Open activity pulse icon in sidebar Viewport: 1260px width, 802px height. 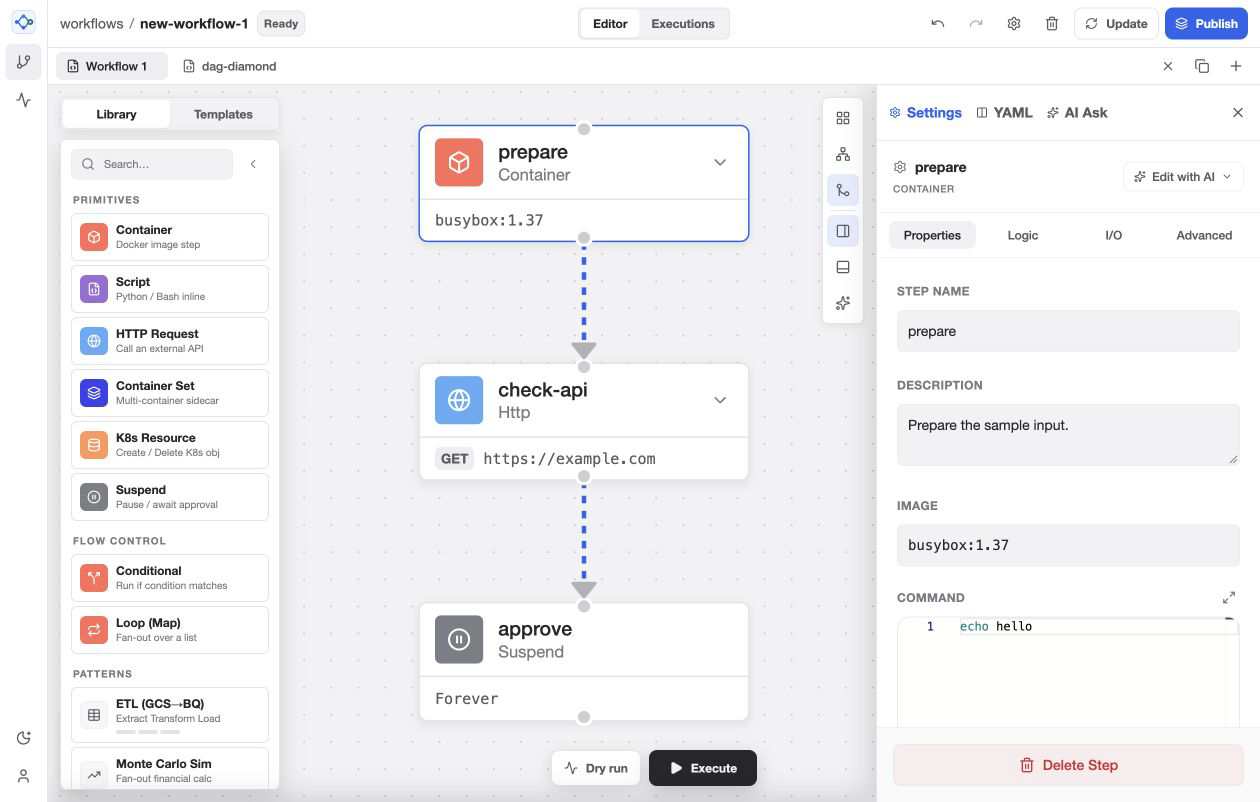tap(24, 100)
